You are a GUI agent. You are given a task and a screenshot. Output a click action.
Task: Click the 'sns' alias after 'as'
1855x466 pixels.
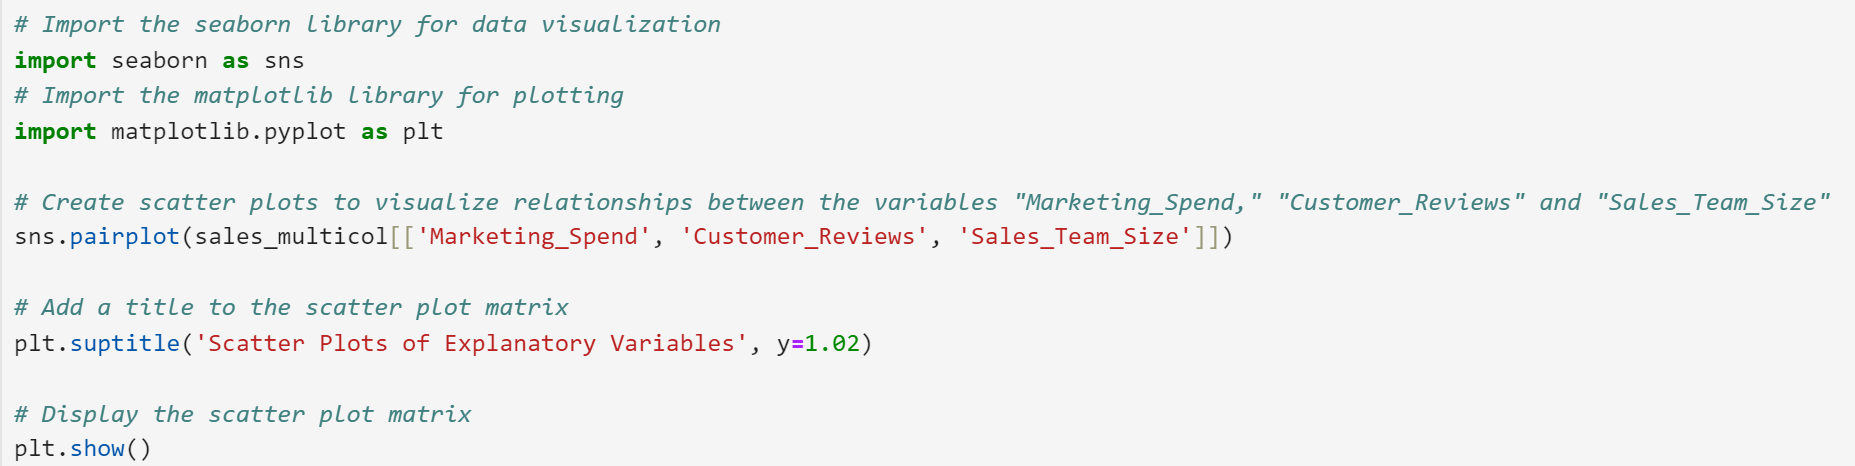[x=284, y=61]
